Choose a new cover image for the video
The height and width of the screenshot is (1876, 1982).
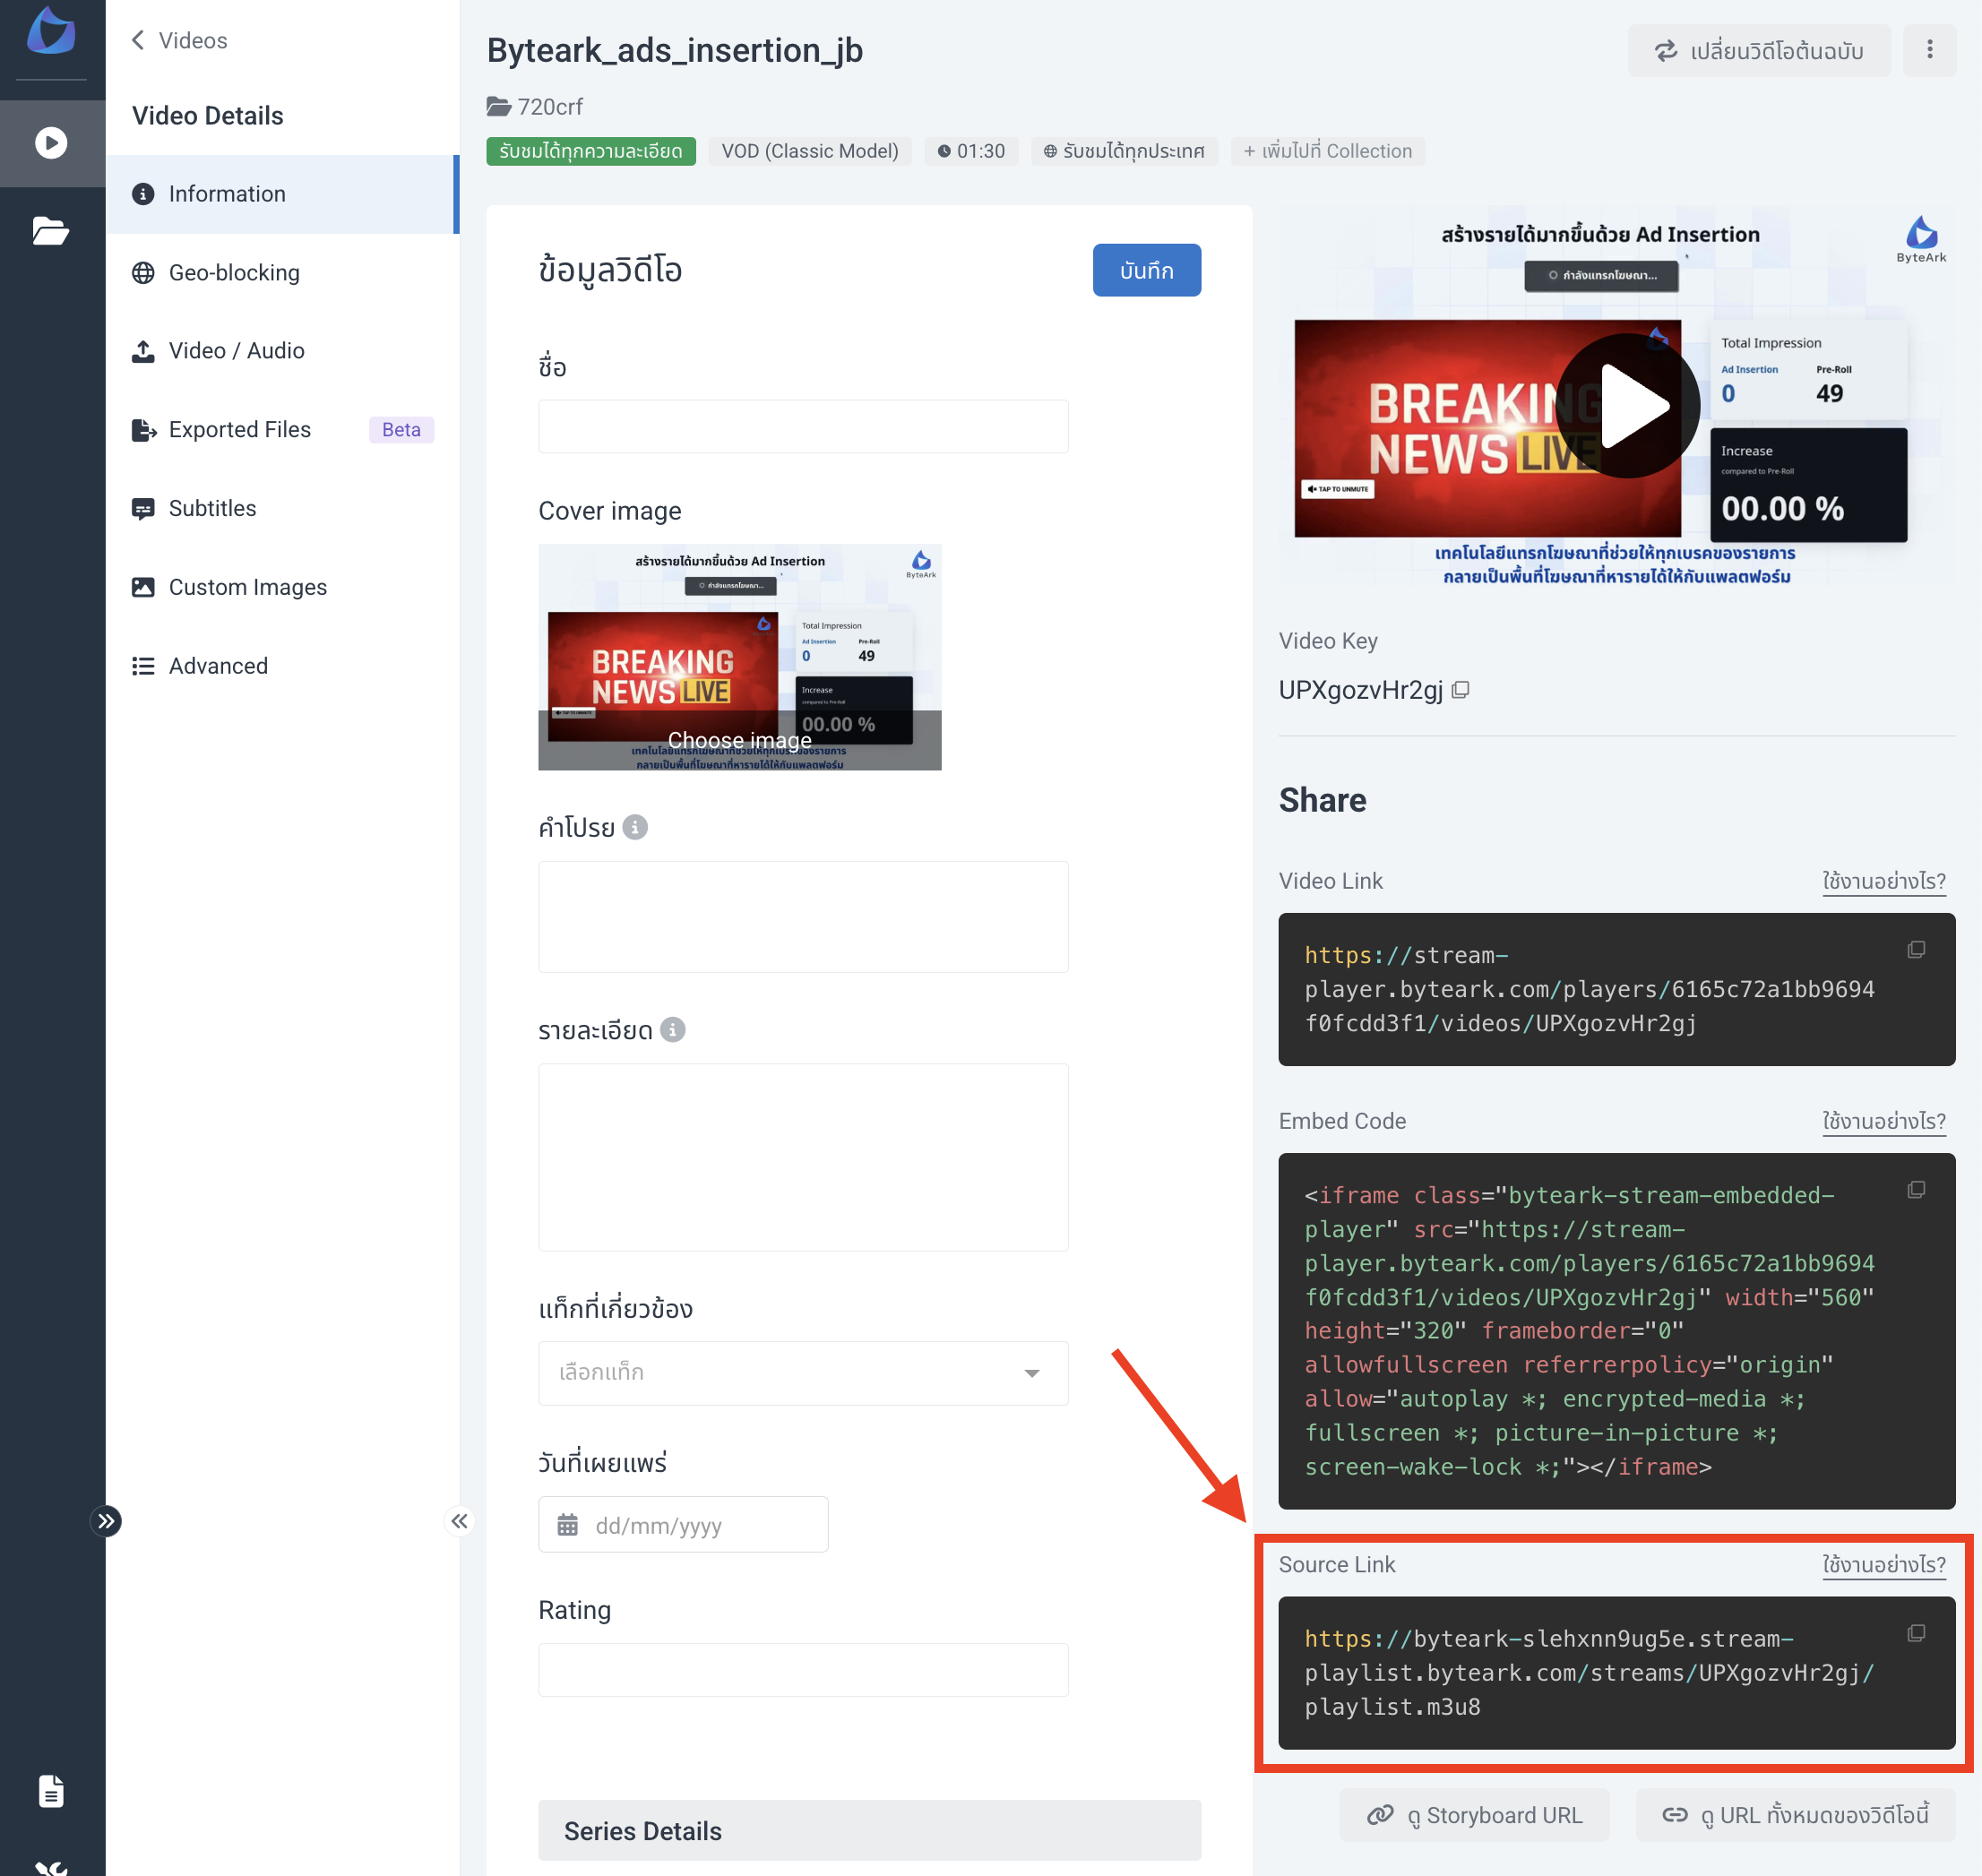point(739,740)
